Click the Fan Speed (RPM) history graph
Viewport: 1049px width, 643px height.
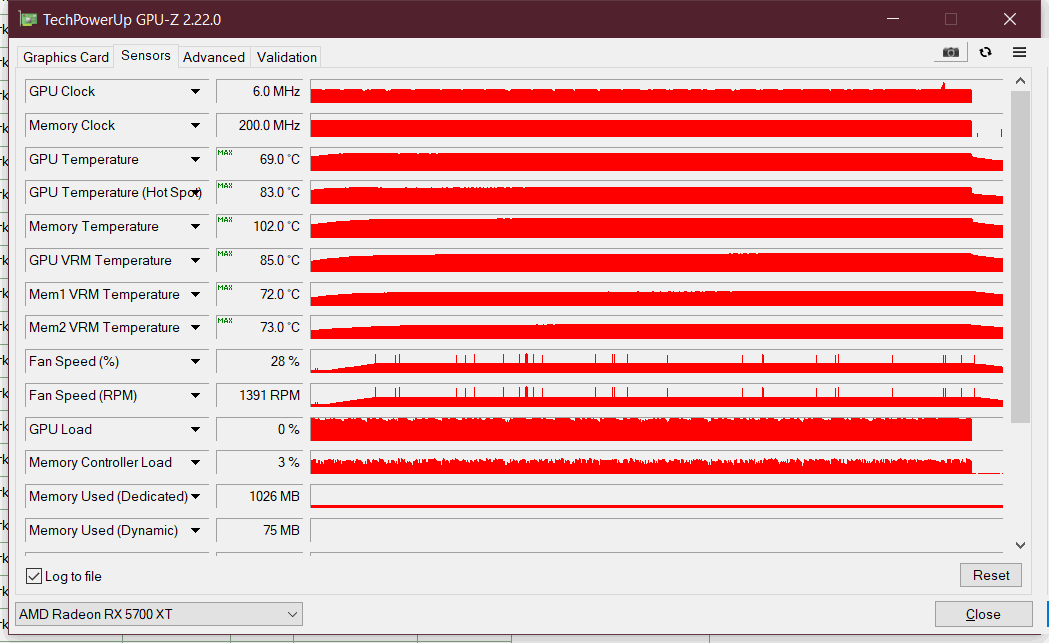(656, 395)
